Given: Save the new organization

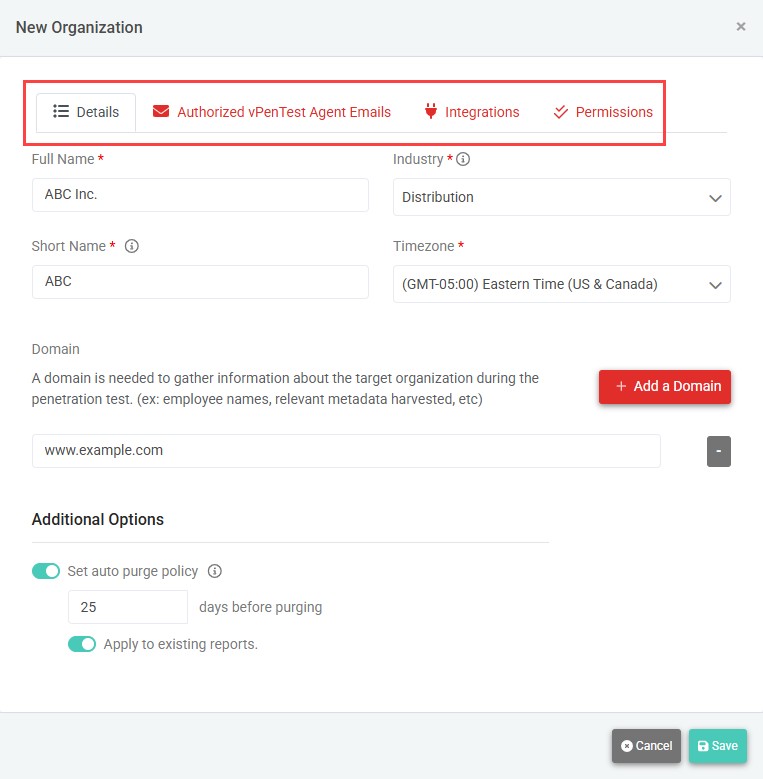Looking at the screenshot, I should 717,746.
